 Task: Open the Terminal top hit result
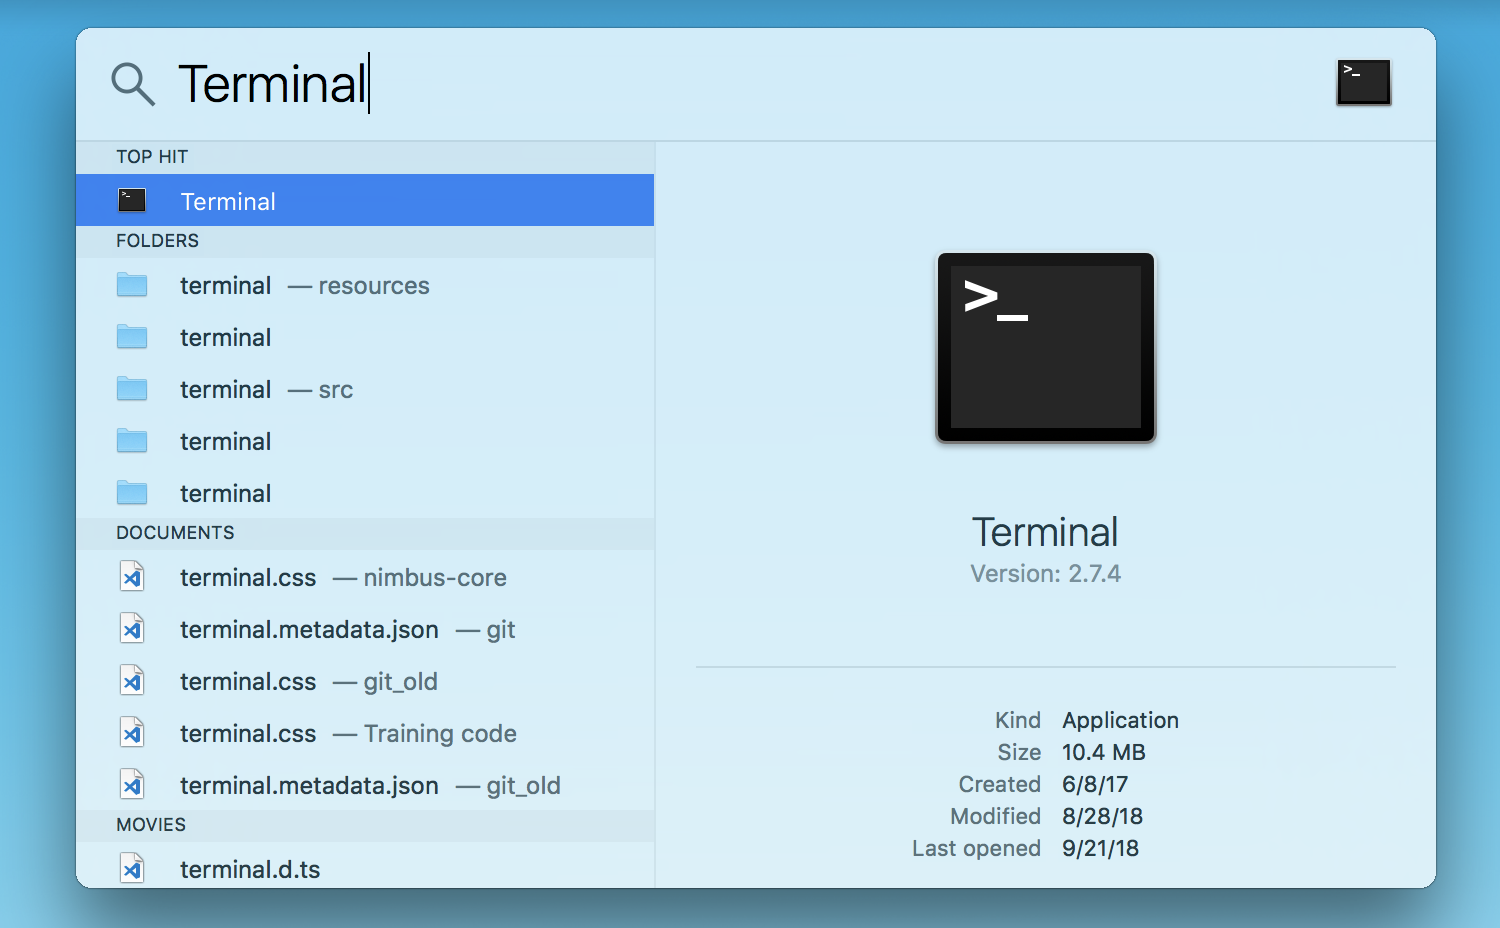pyautogui.click(x=365, y=201)
